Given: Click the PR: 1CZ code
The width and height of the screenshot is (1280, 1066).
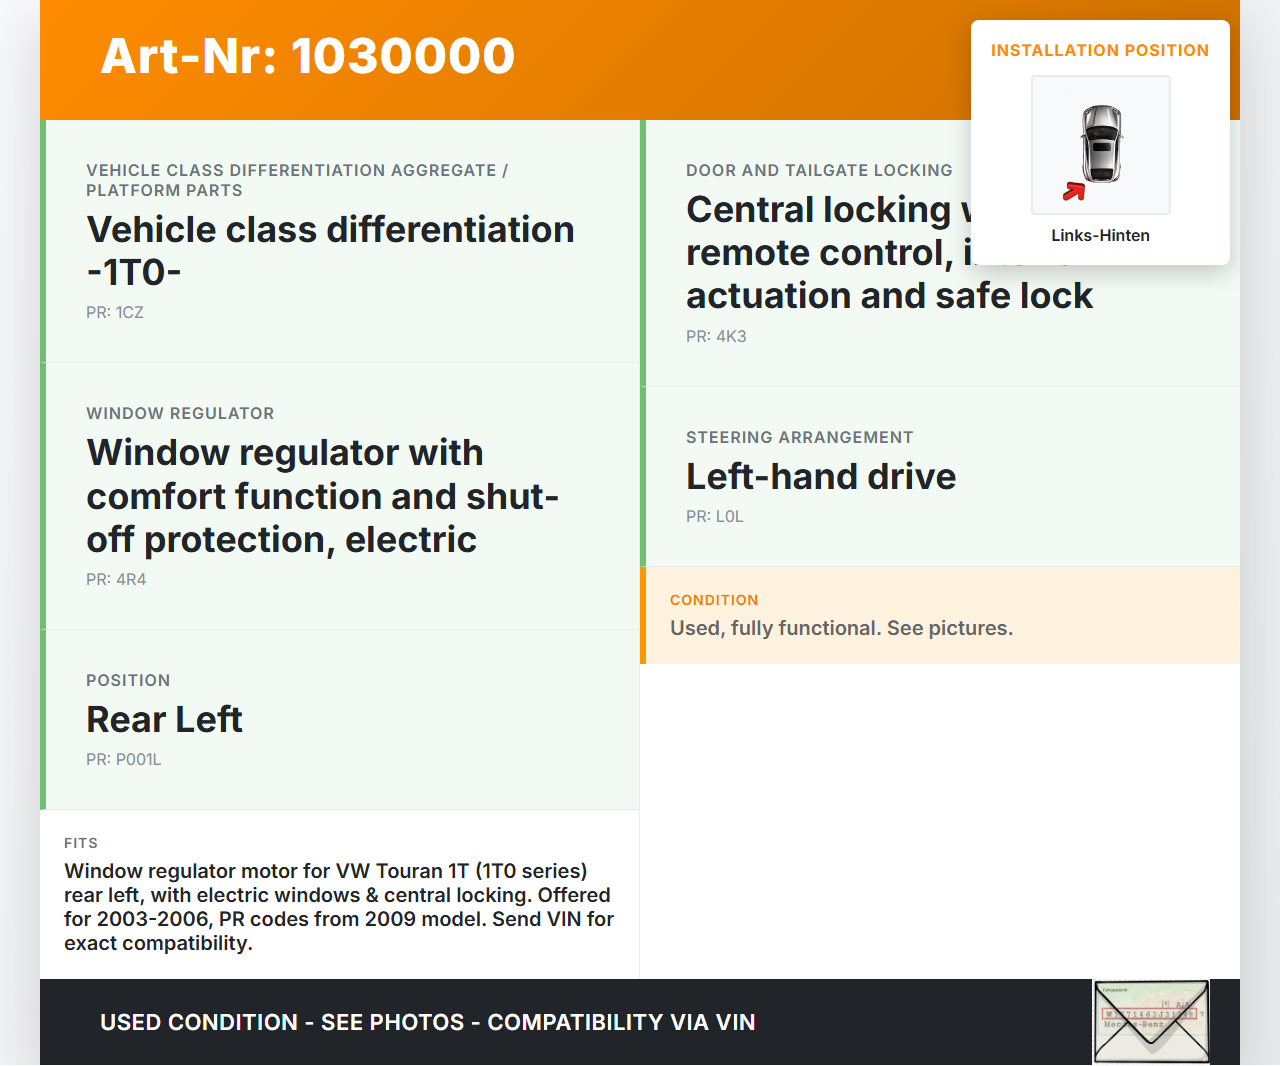Looking at the screenshot, I should [x=115, y=312].
